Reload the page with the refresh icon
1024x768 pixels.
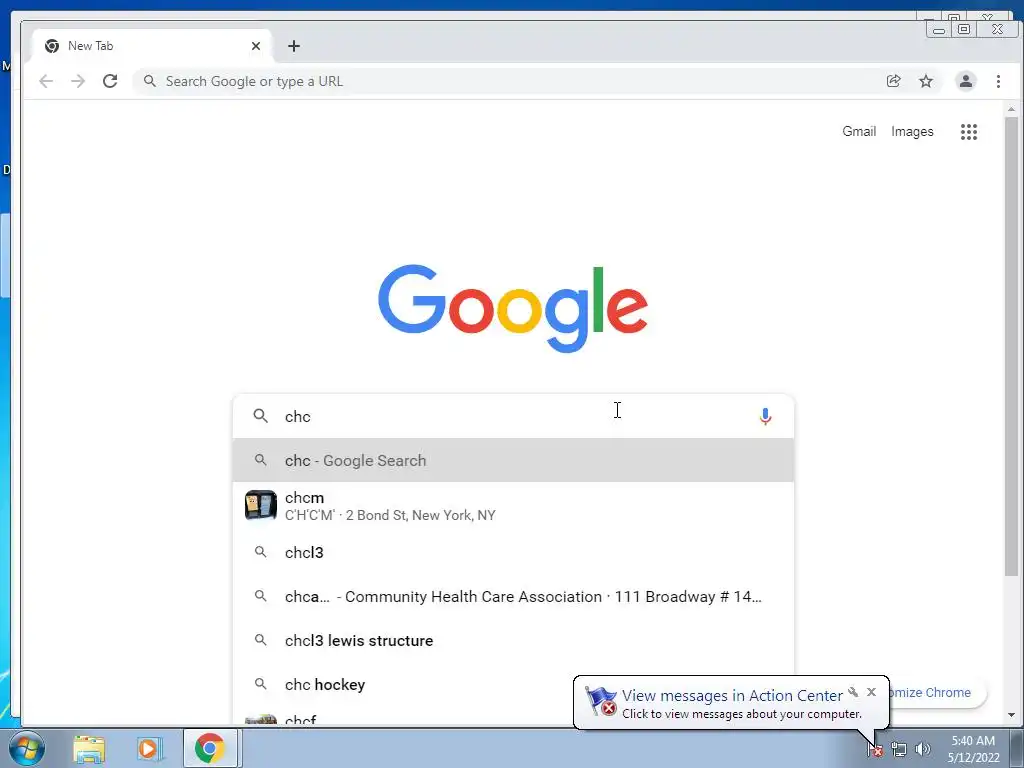110,81
